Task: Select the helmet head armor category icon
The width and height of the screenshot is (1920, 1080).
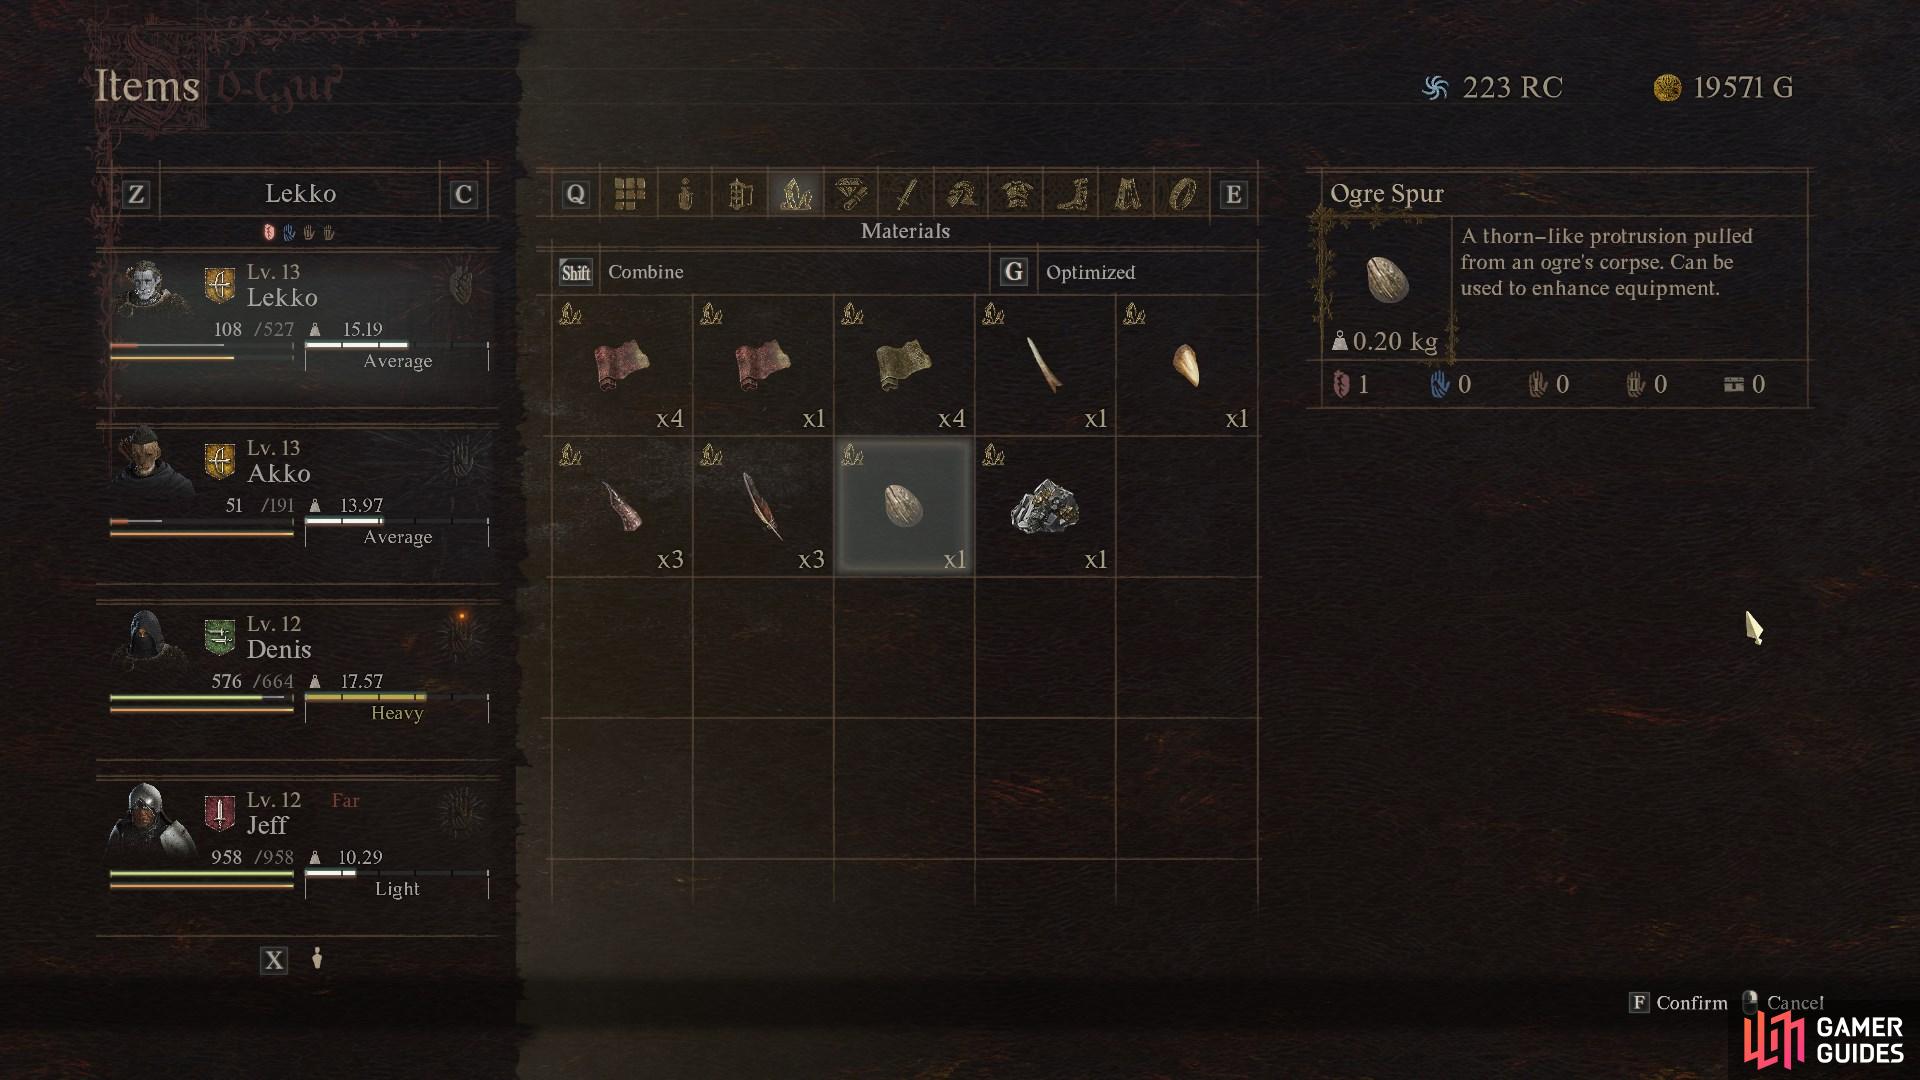Action: pyautogui.click(x=962, y=194)
